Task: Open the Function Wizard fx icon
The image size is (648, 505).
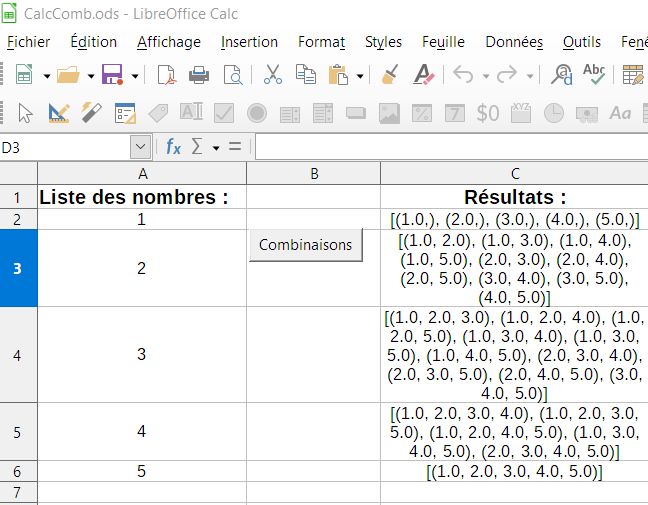Action: tap(173, 147)
